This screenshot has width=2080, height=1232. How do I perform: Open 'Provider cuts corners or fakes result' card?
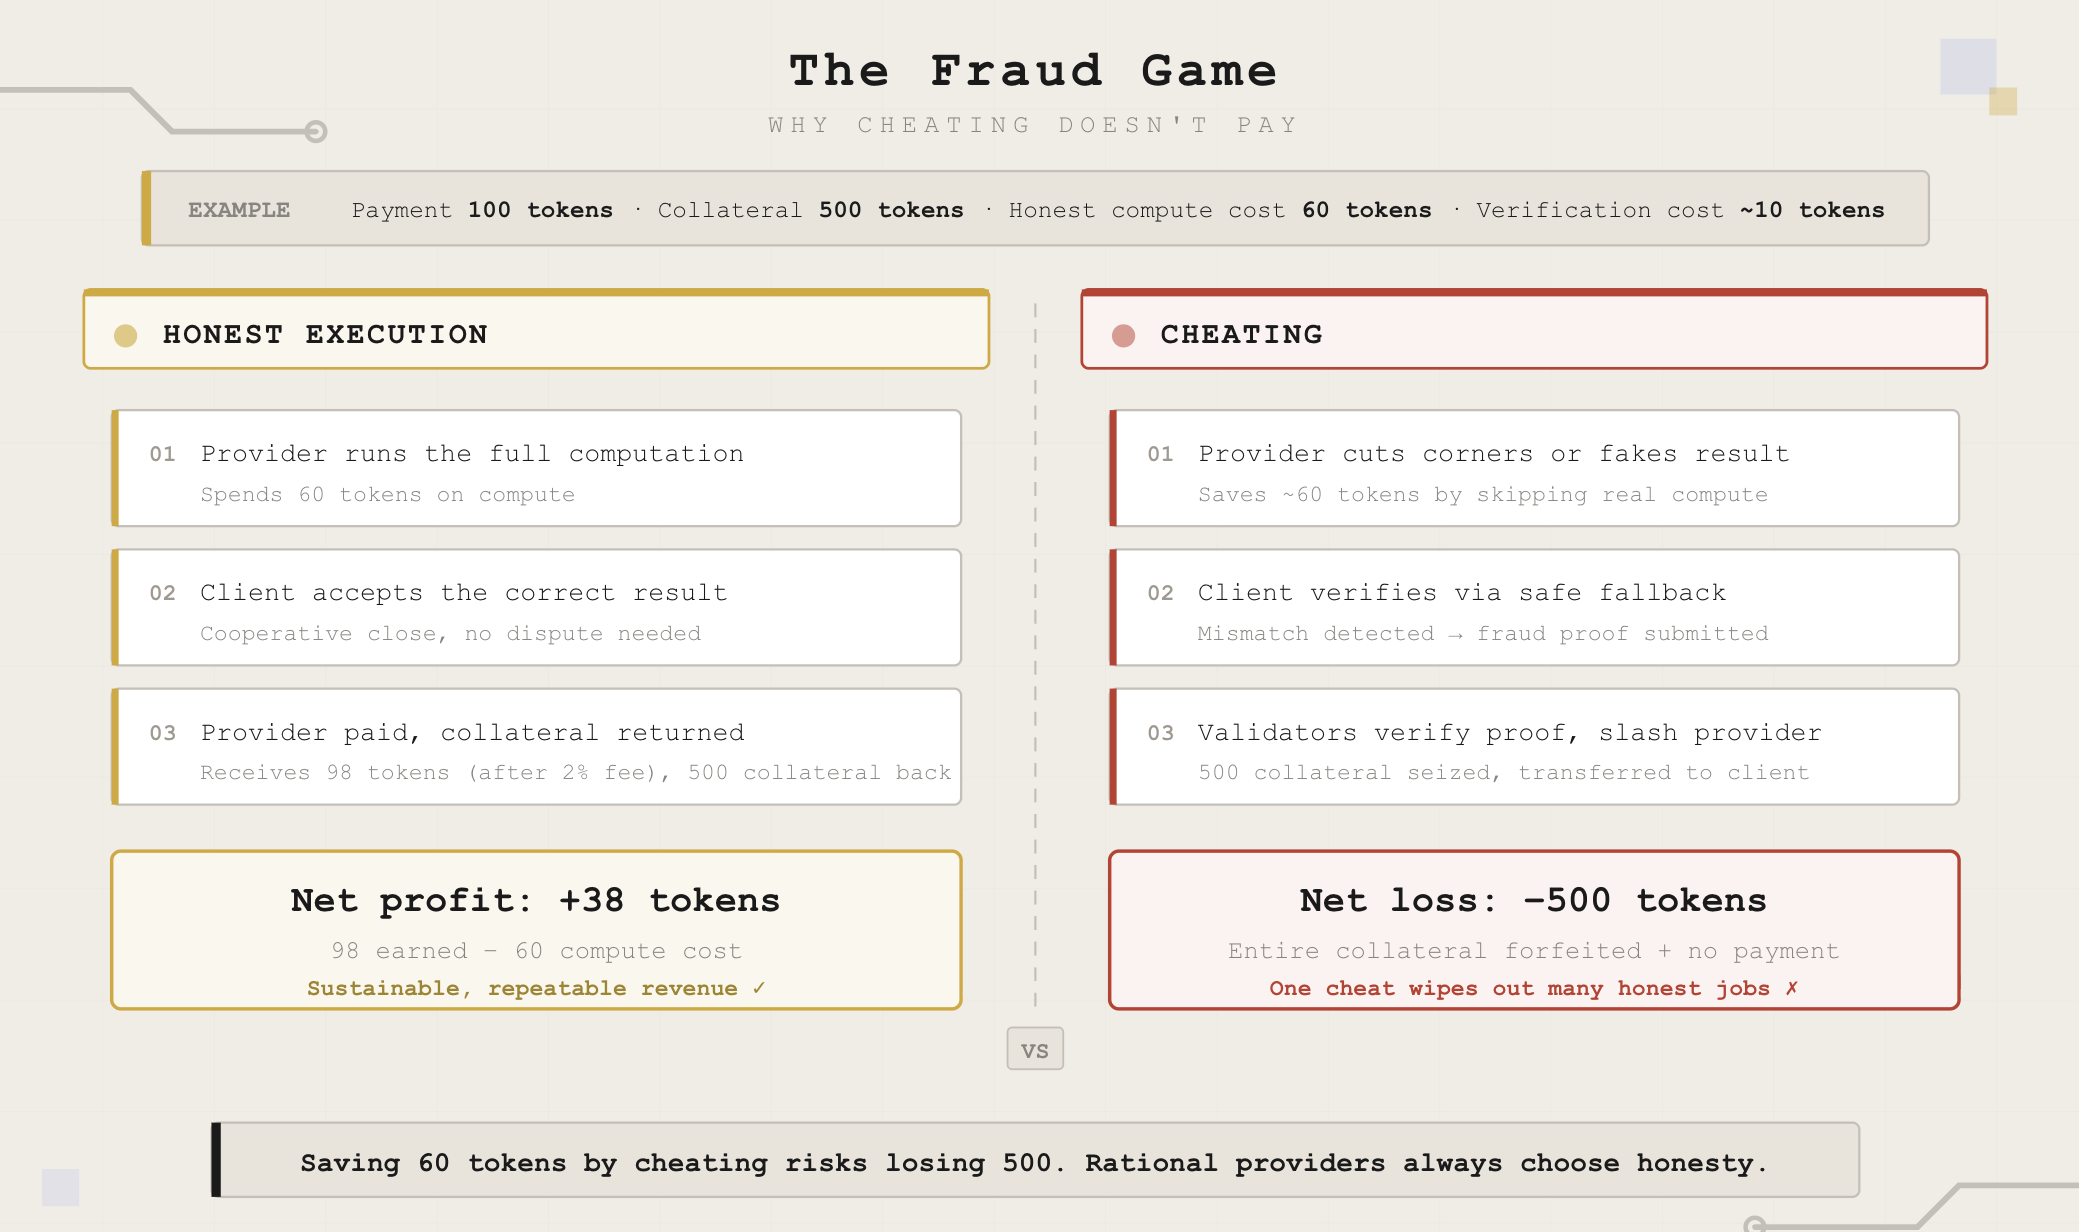tap(1534, 468)
